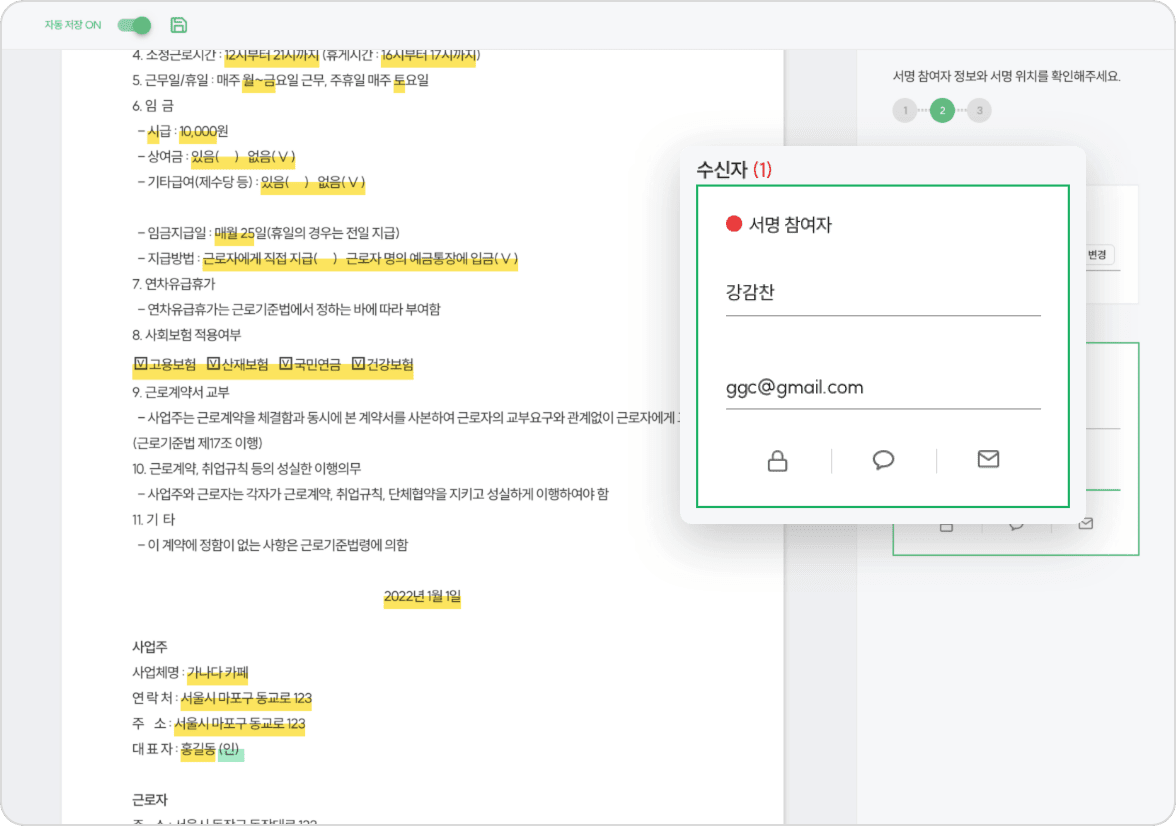
Task: Click the mail icon on the background signer card
Action: pos(1085,523)
